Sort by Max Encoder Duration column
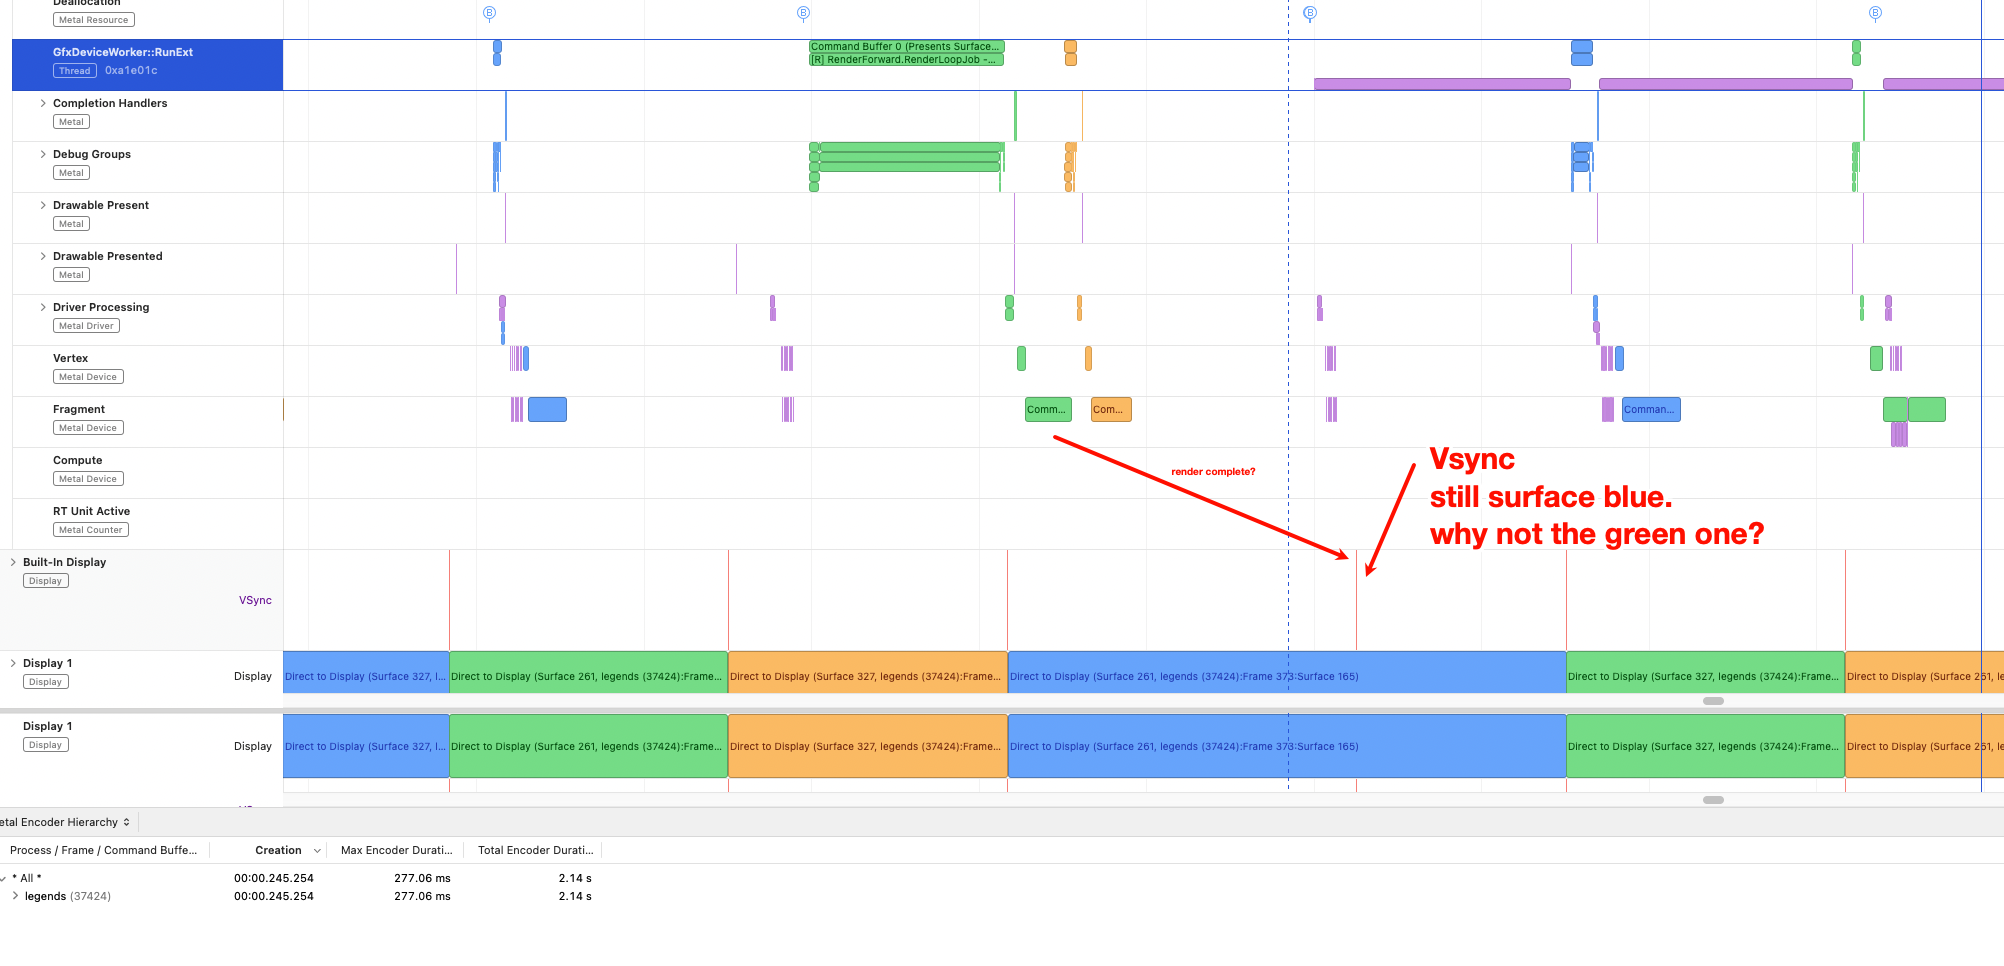This screenshot has width=2004, height=966. click(x=397, y=850)
